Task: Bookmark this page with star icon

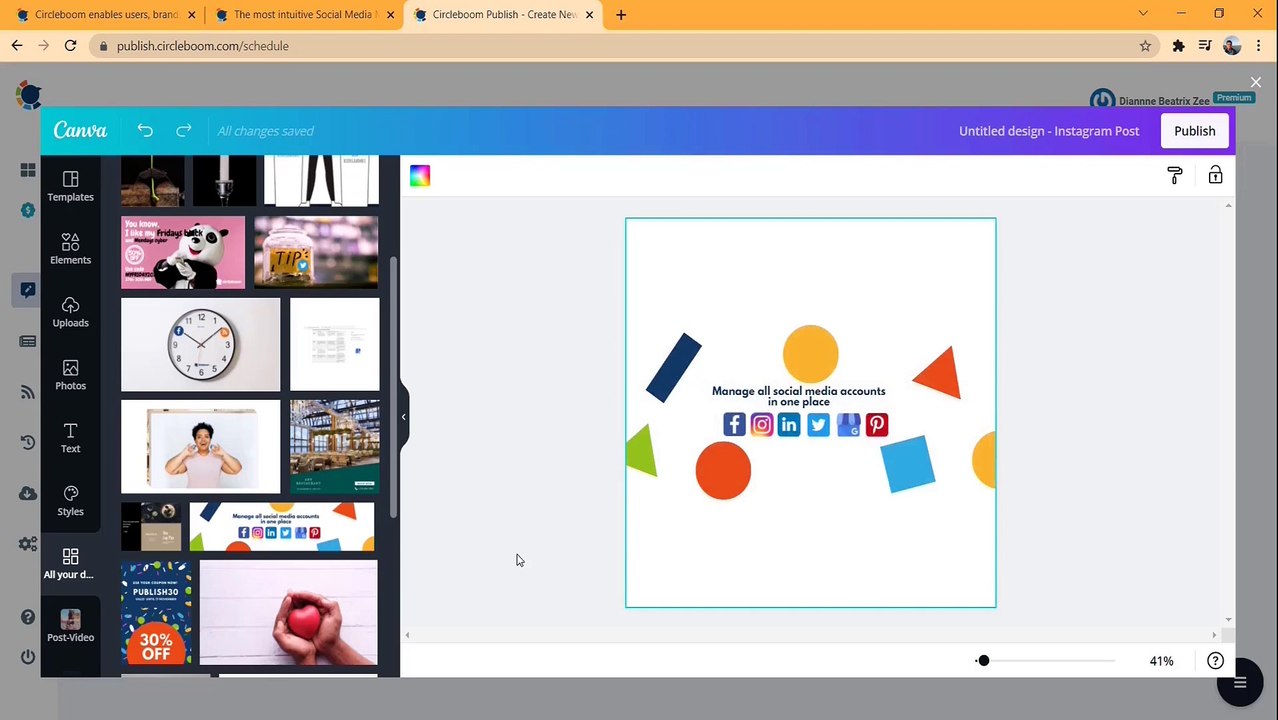Action: pos(1145,46)
